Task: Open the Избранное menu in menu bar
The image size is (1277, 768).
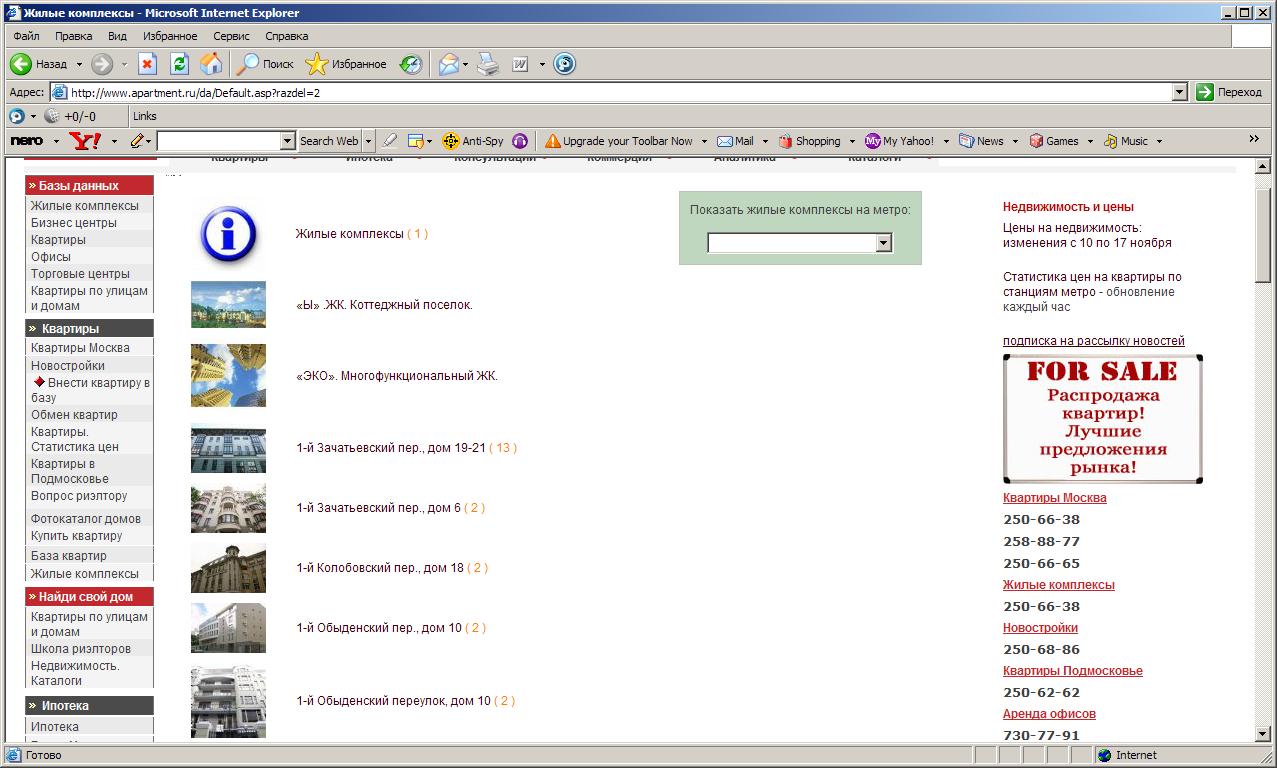Action: (170, 36)
